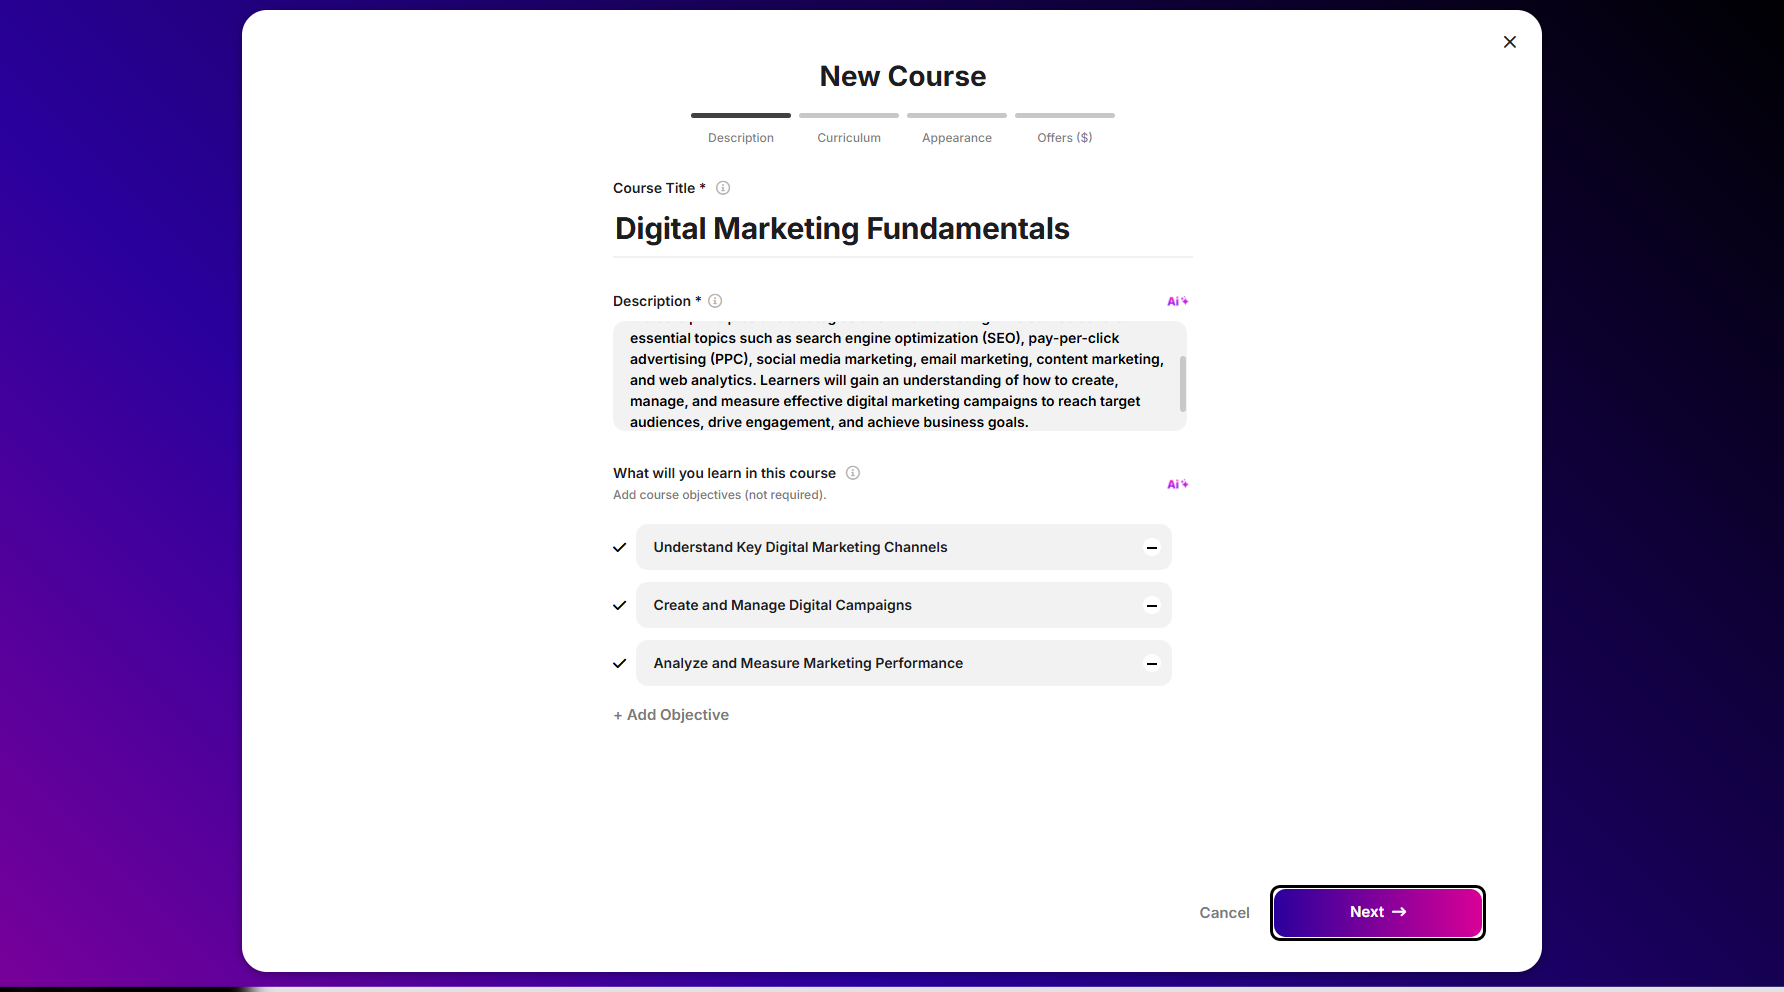Edit the Digital Marketing Fundamentals title field
1784x992 pixels.
(x=902, y=229)
